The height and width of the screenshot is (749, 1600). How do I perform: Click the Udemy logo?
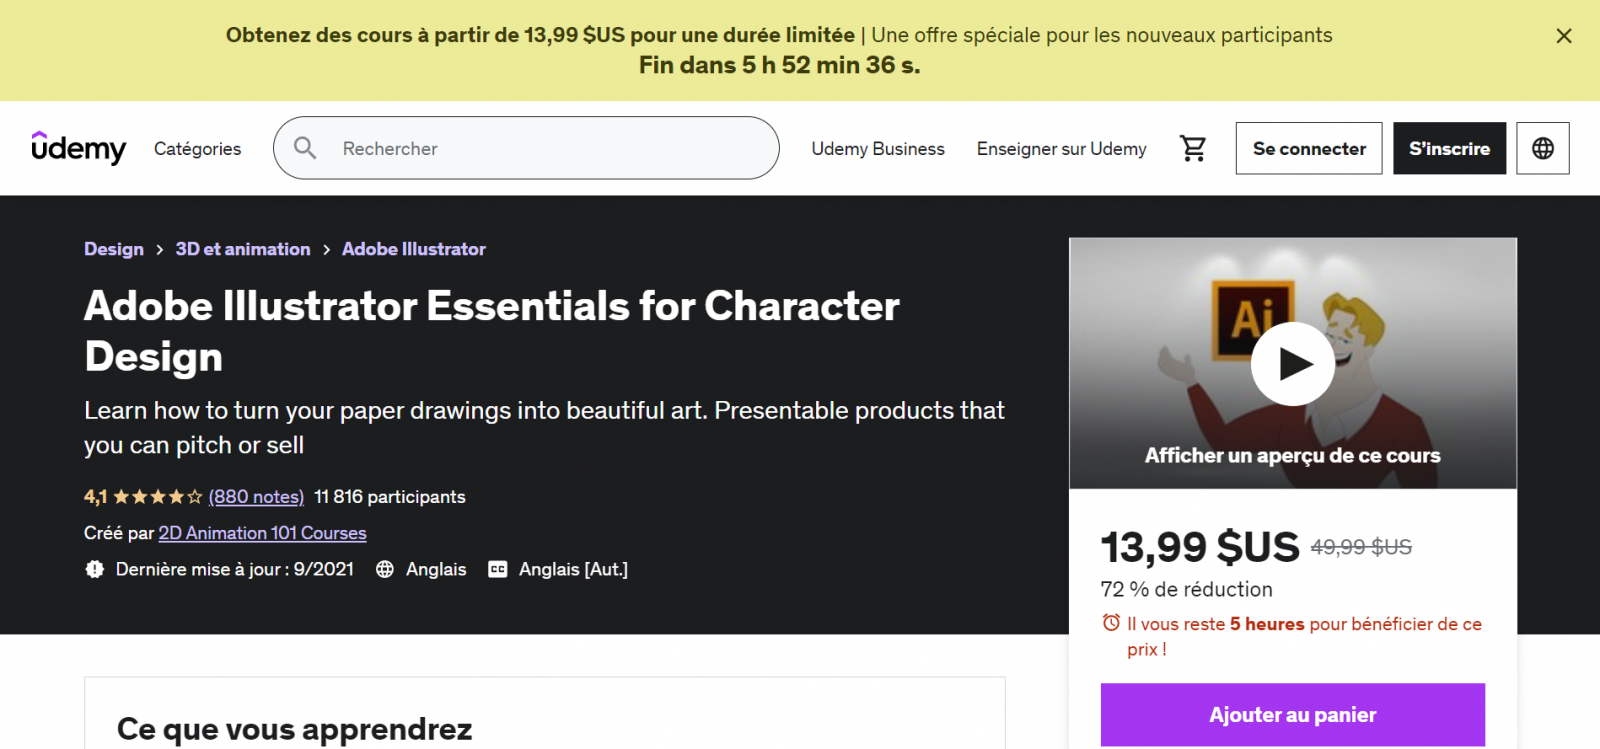(x=79, y=148)
